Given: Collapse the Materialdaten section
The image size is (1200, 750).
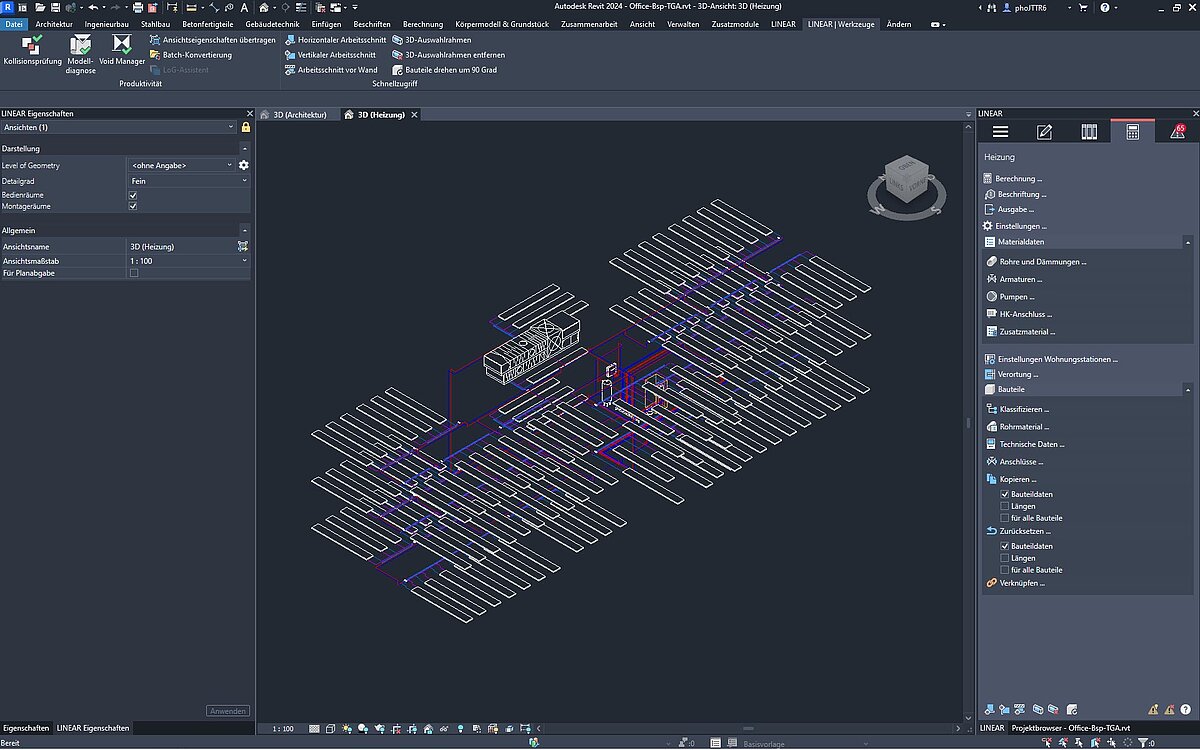Looking at the screenshot, I should pyautogui.click(x=1187, y=242).
